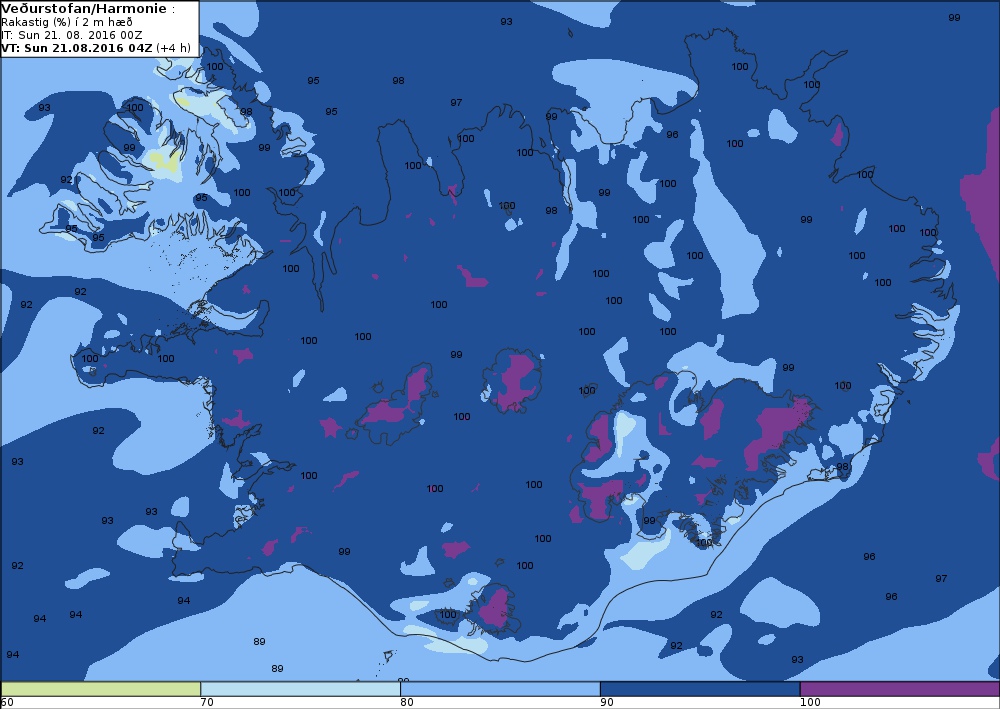Click the legend scale label '80'
This screenshot has height=709, width=1000.
[407, 703]
